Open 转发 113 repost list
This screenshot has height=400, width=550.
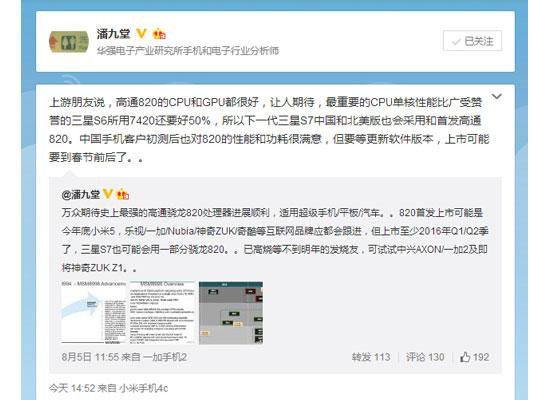click(371, 357)
